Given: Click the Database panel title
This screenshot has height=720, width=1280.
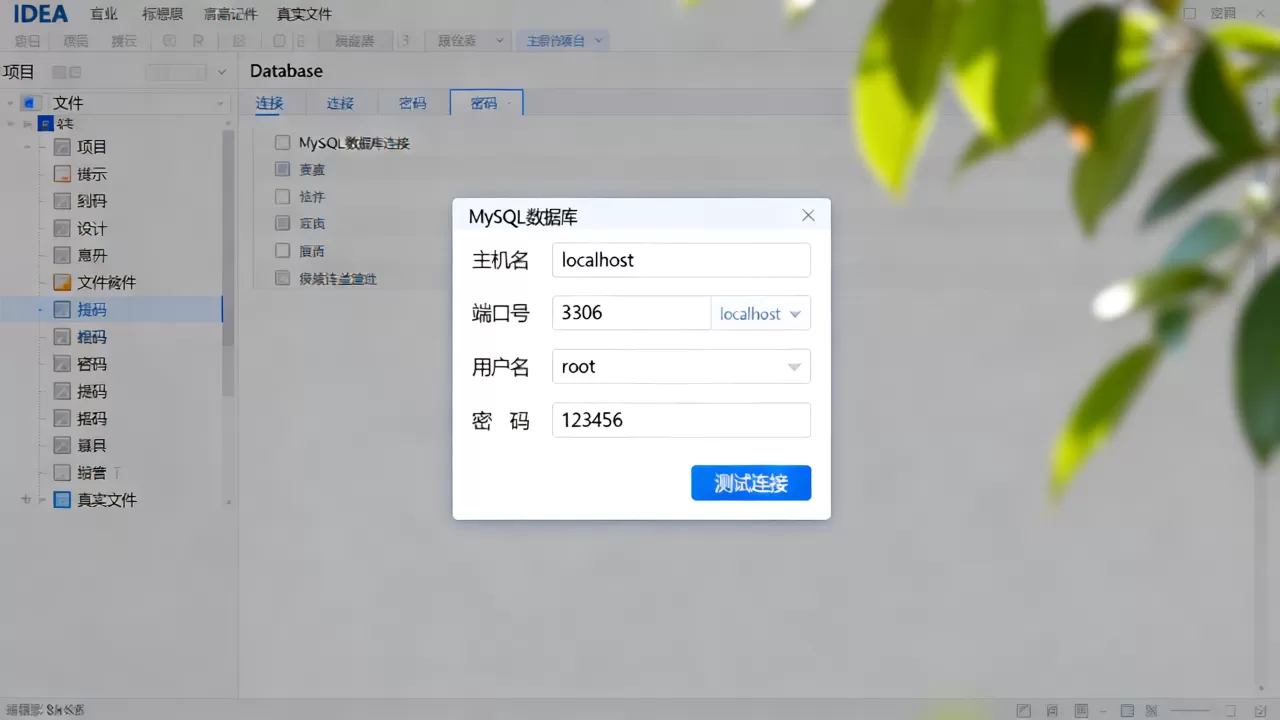Looking at the screenshot, I should 286,71.
